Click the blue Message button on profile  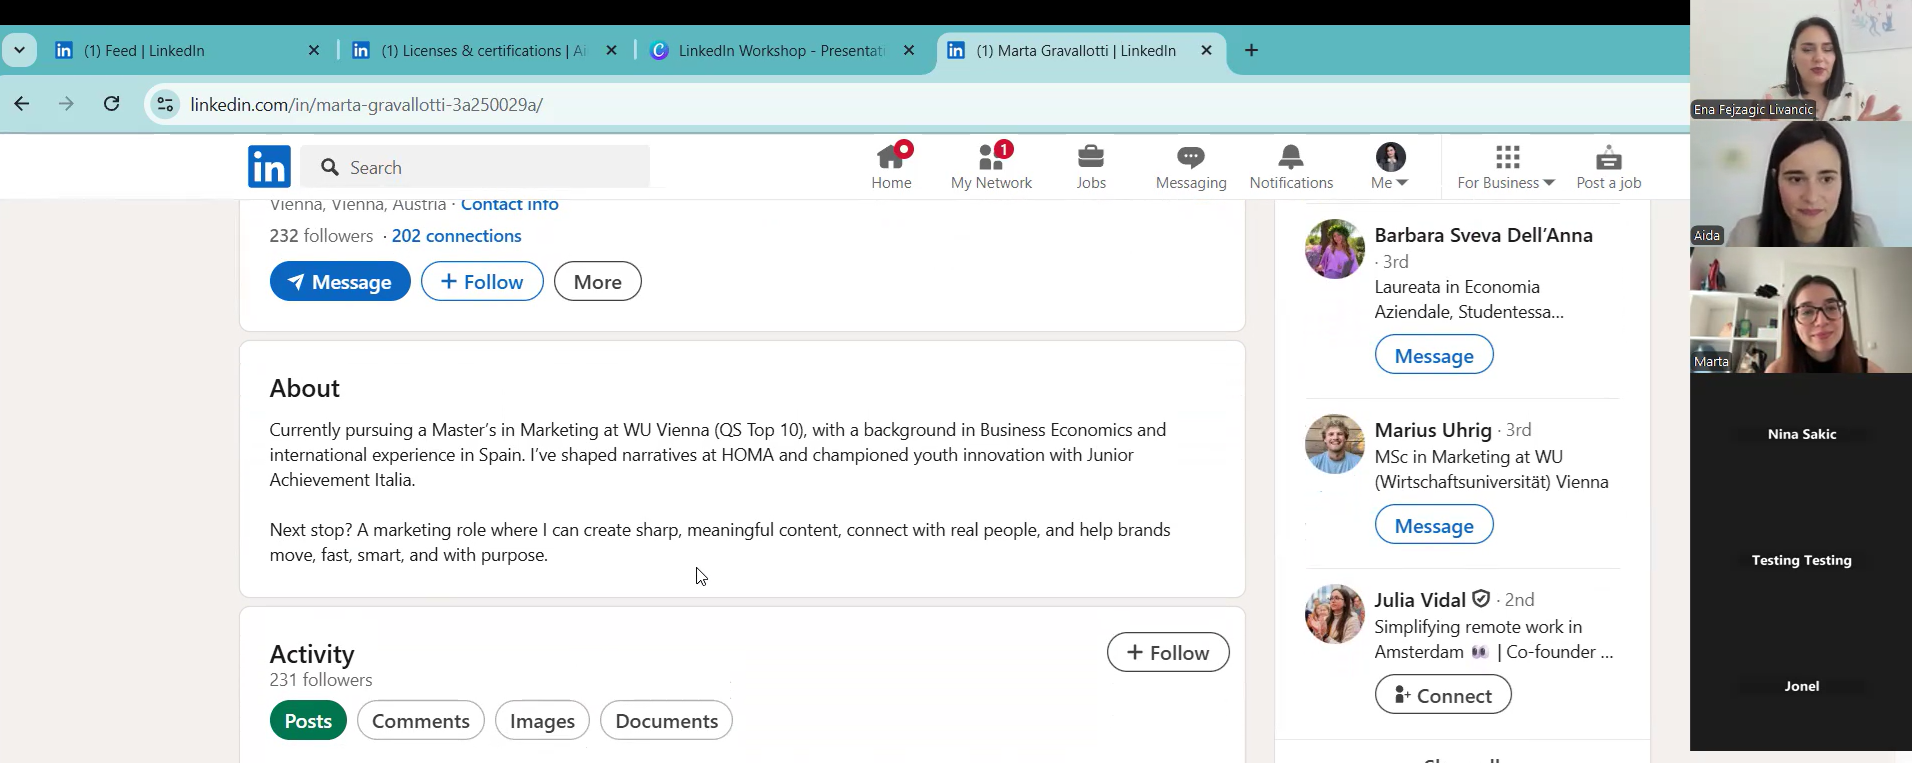click(340, 281)
